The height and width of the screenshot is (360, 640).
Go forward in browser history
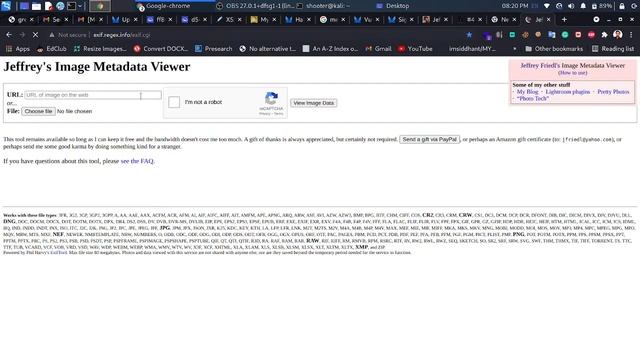pyautogui.click(x=22, y=35)
